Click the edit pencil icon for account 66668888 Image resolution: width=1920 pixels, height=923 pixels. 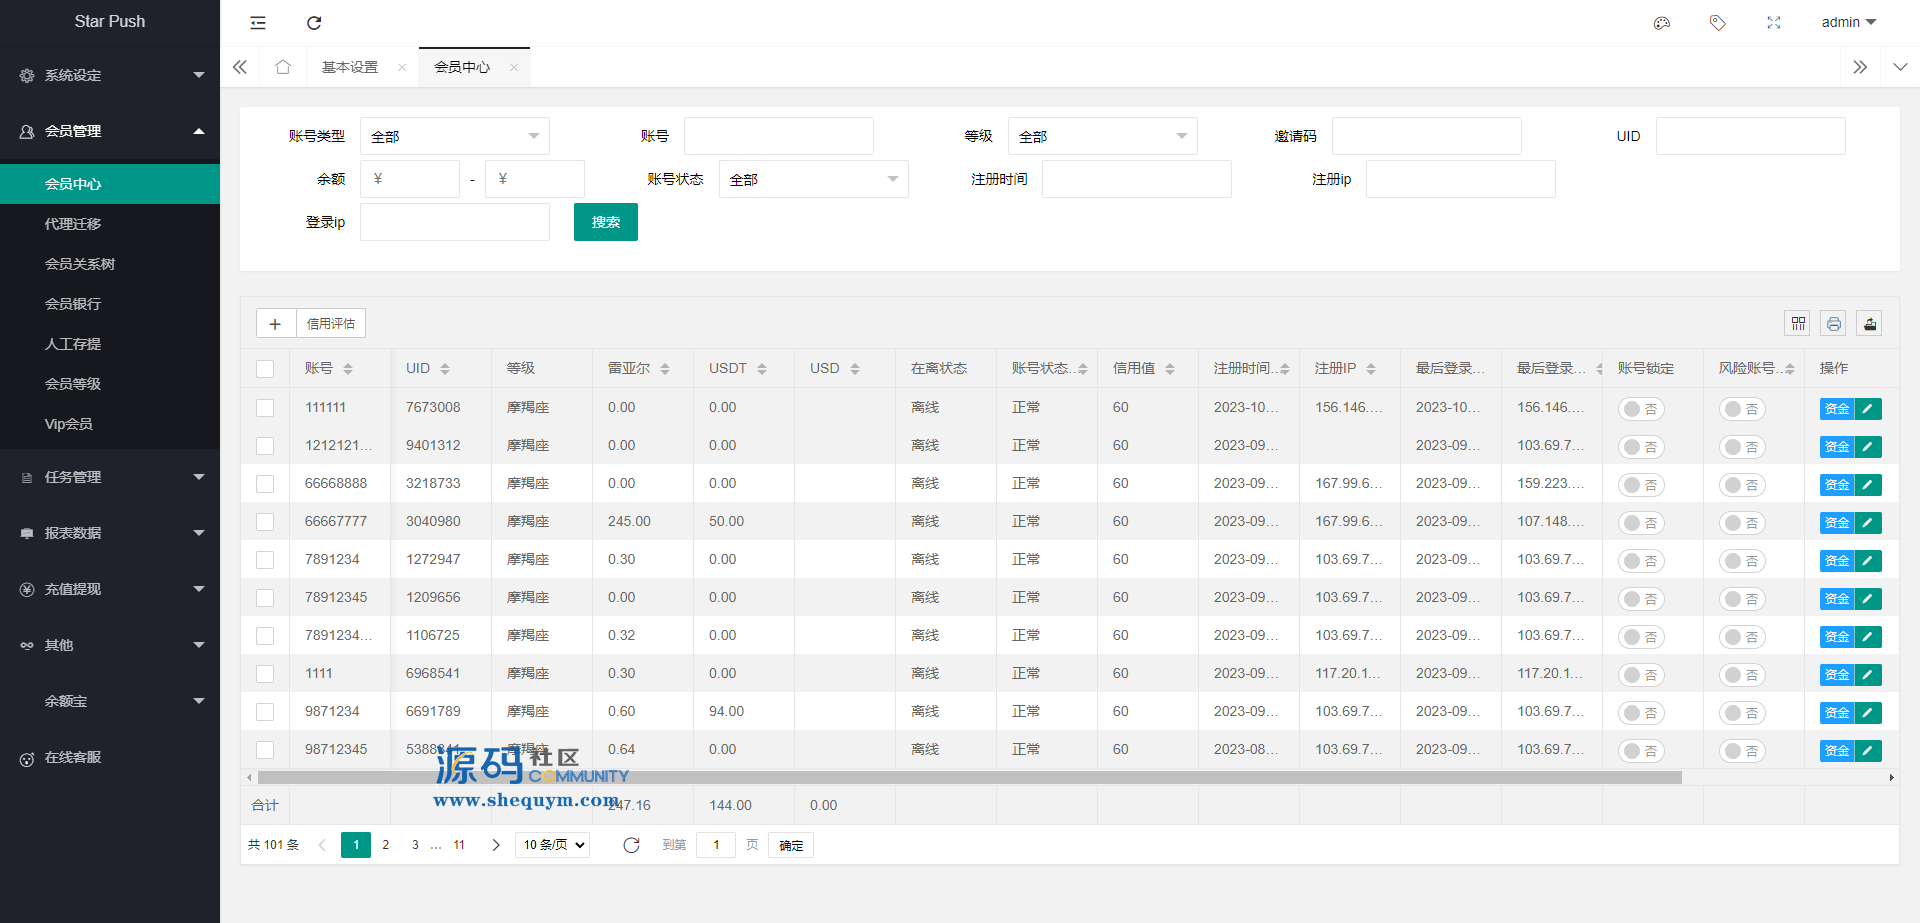coord(1868,484)
